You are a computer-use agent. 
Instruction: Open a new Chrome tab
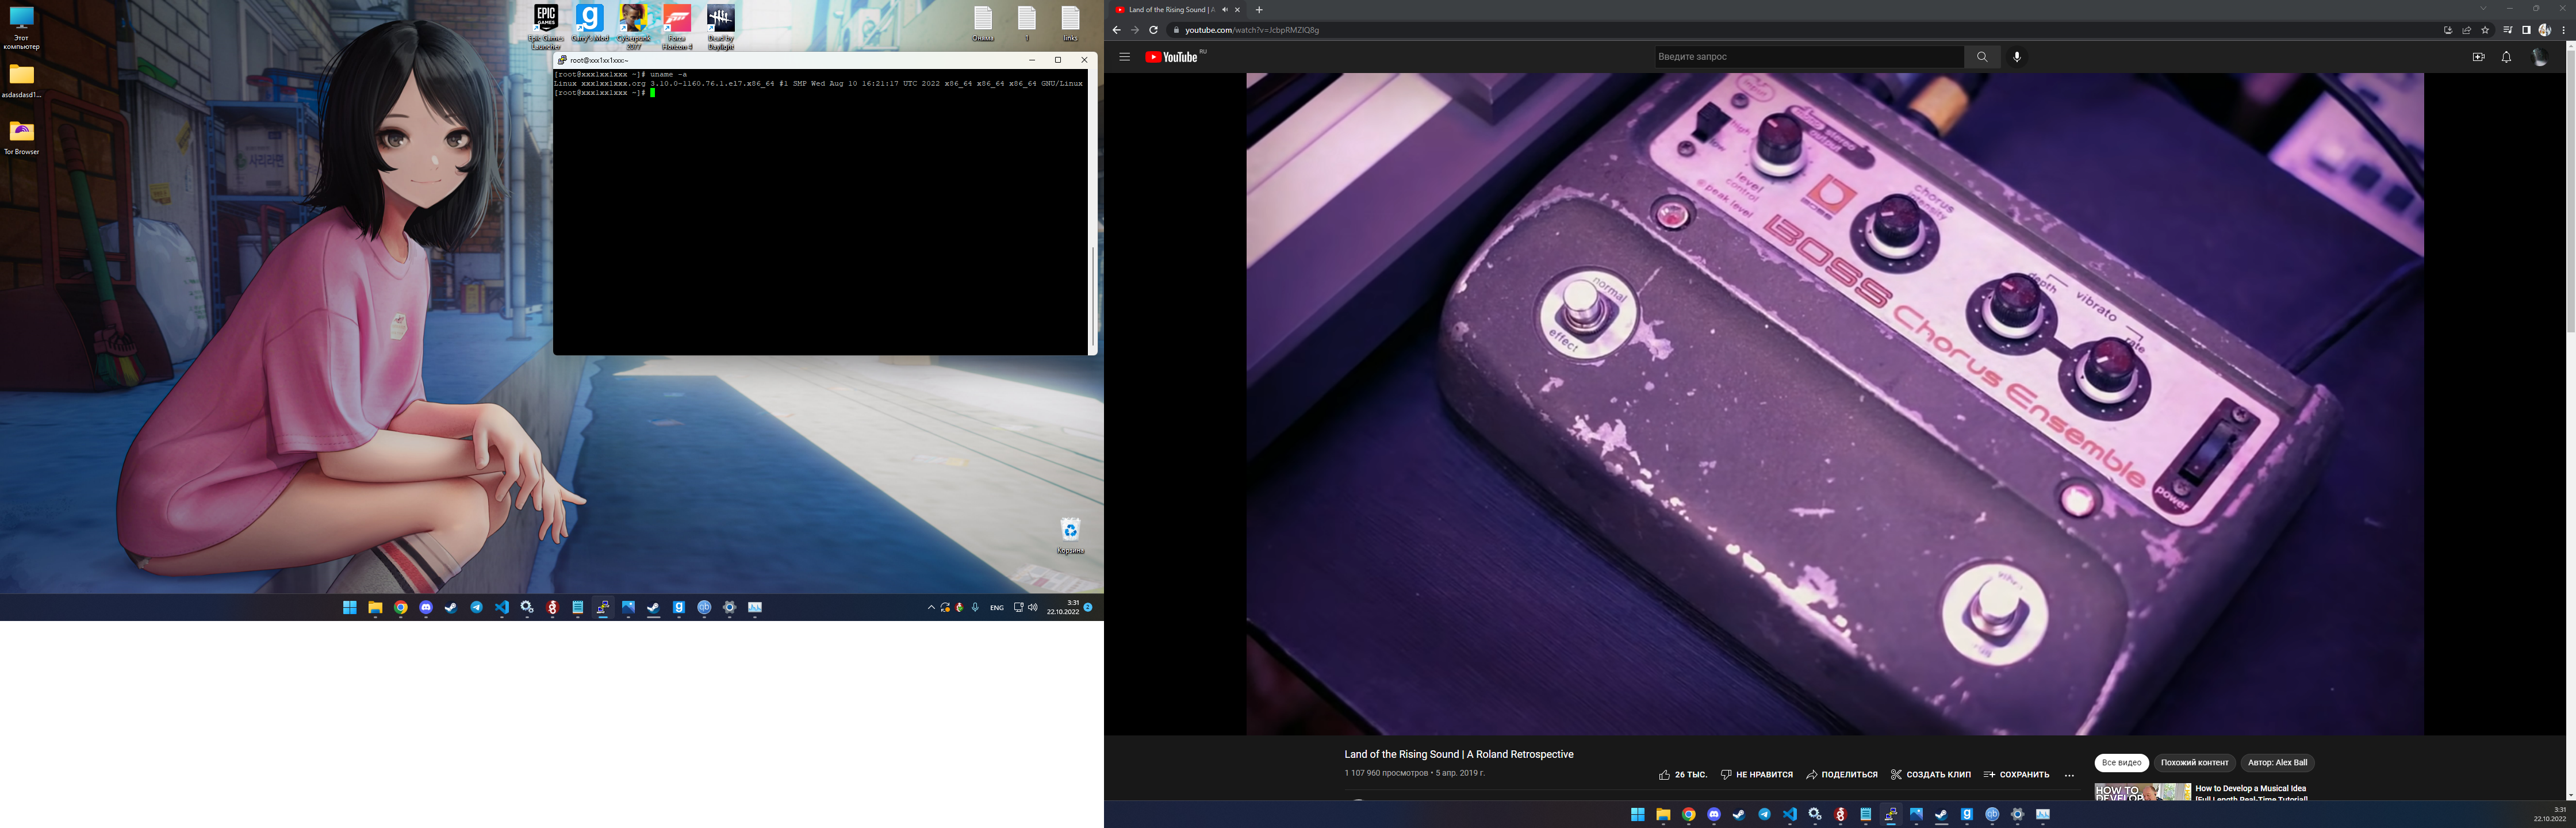coord(1259,10)
